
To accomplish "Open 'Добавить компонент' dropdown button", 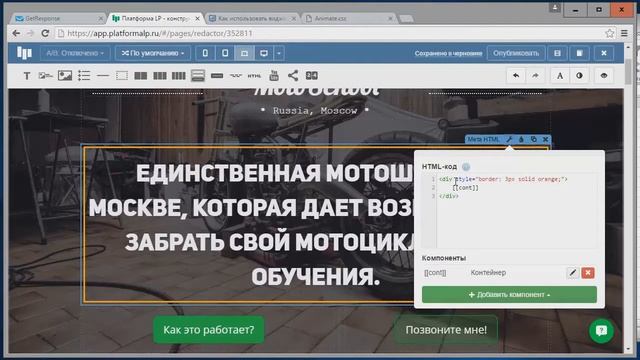I will click(509, 295).
